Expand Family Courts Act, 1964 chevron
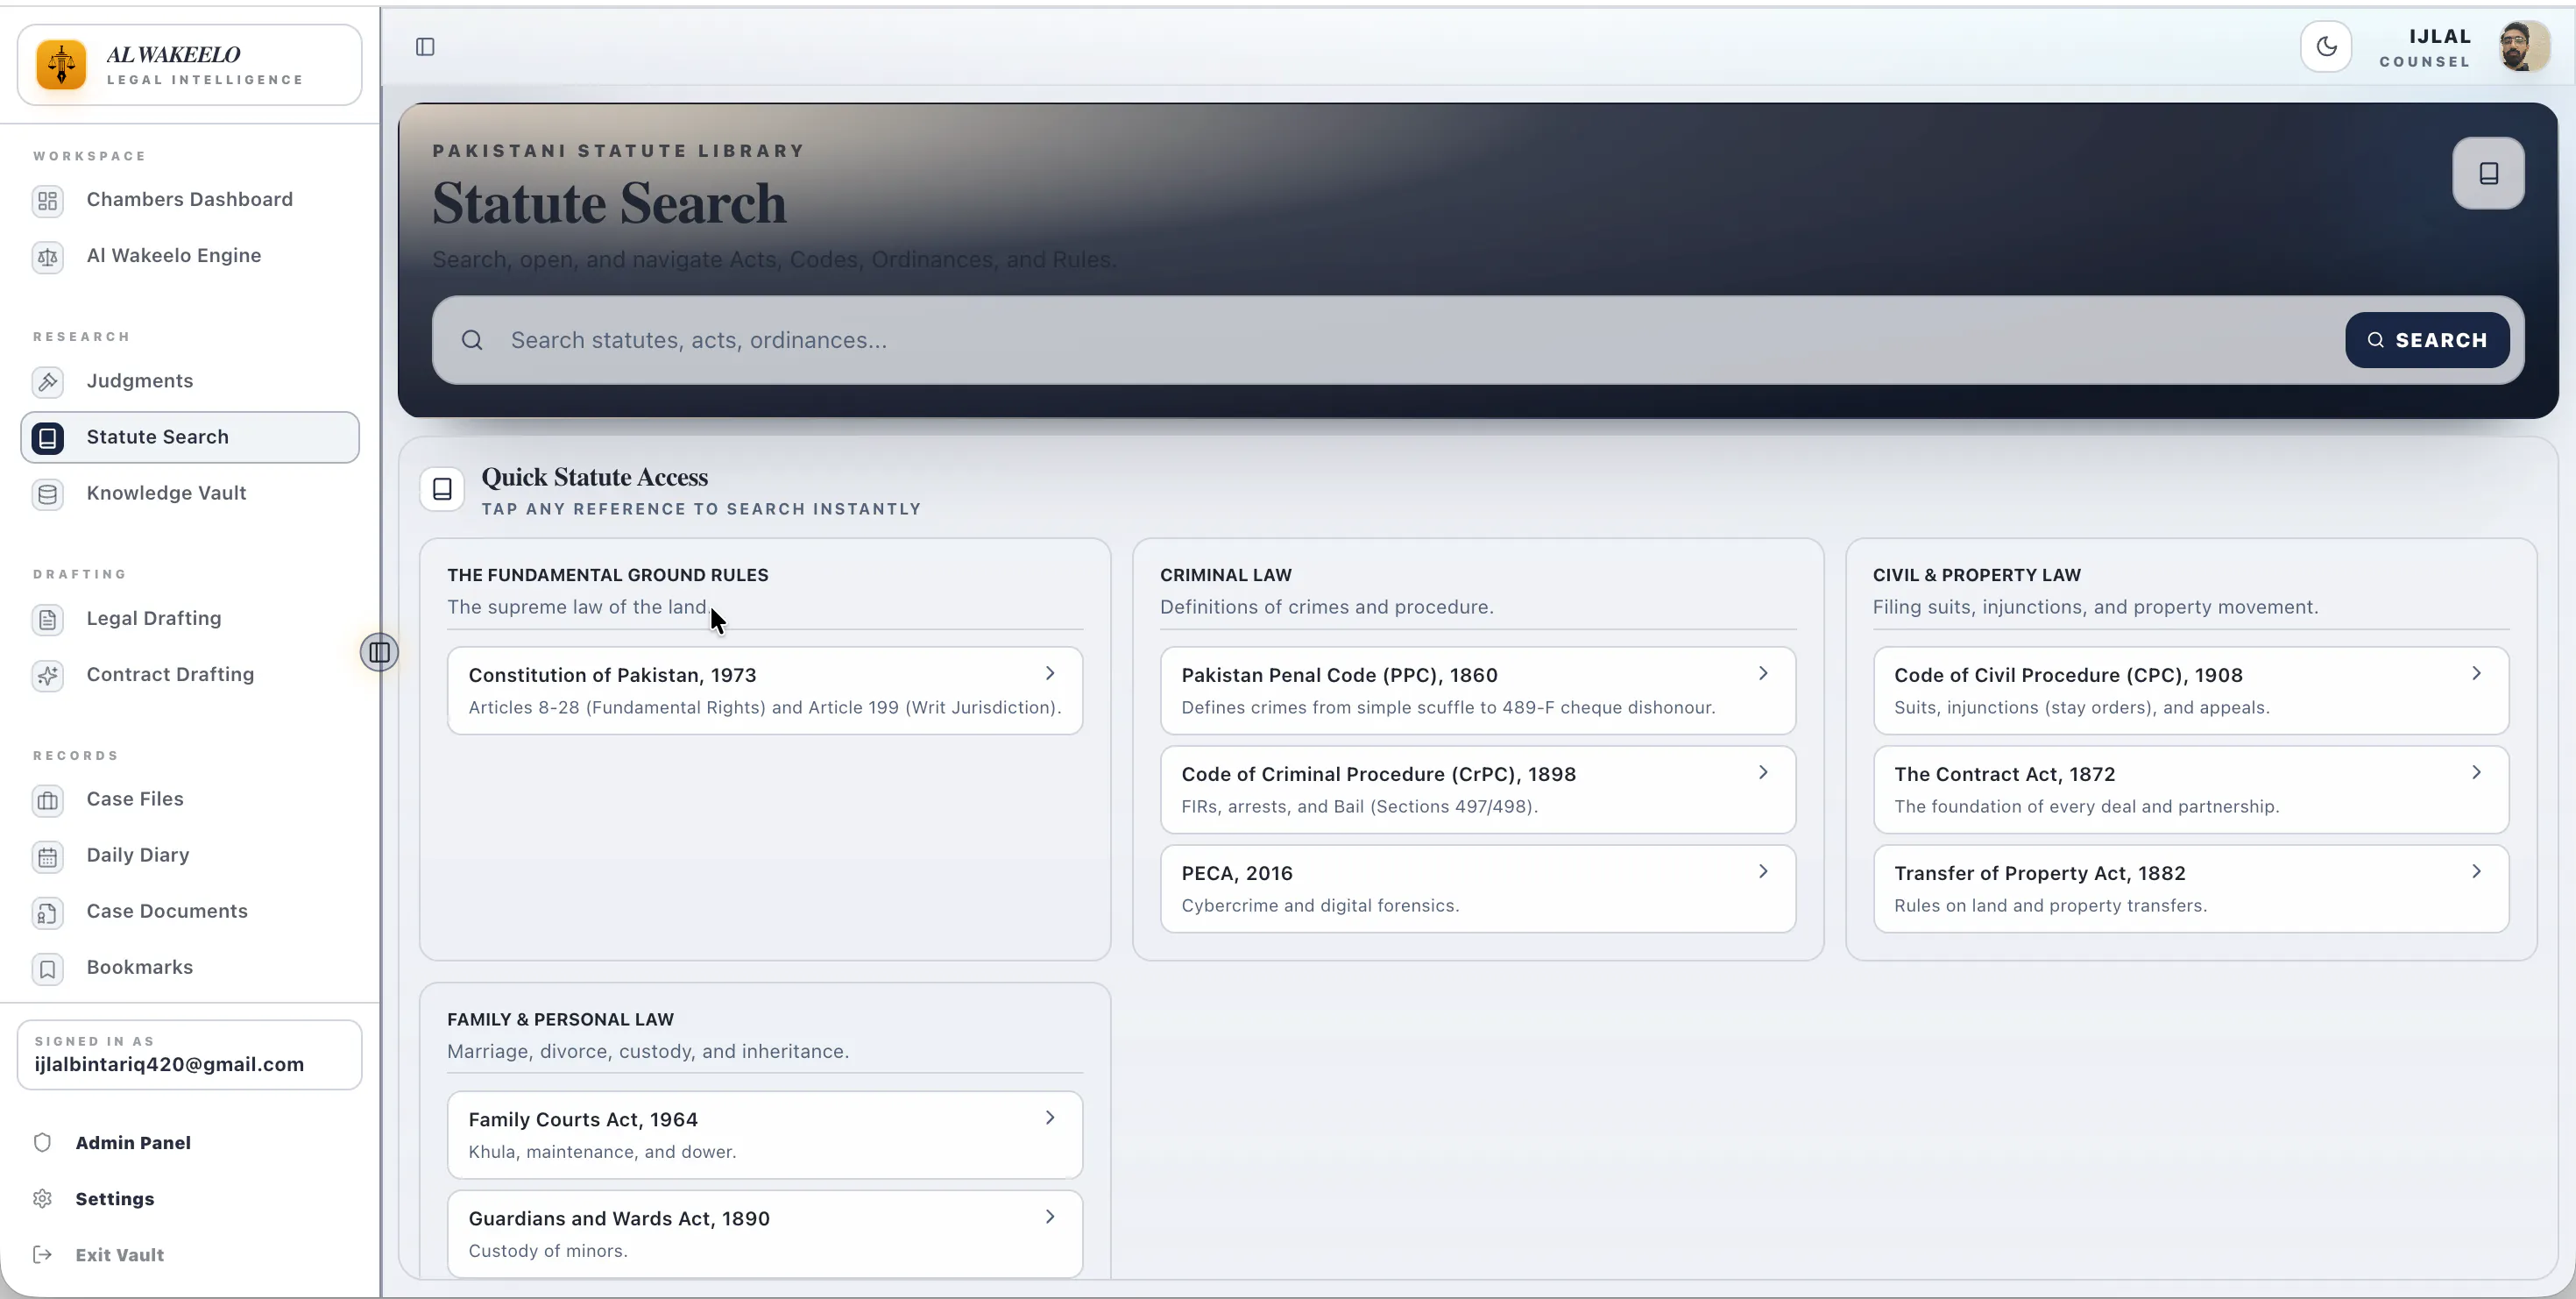 (1050, 1118)
